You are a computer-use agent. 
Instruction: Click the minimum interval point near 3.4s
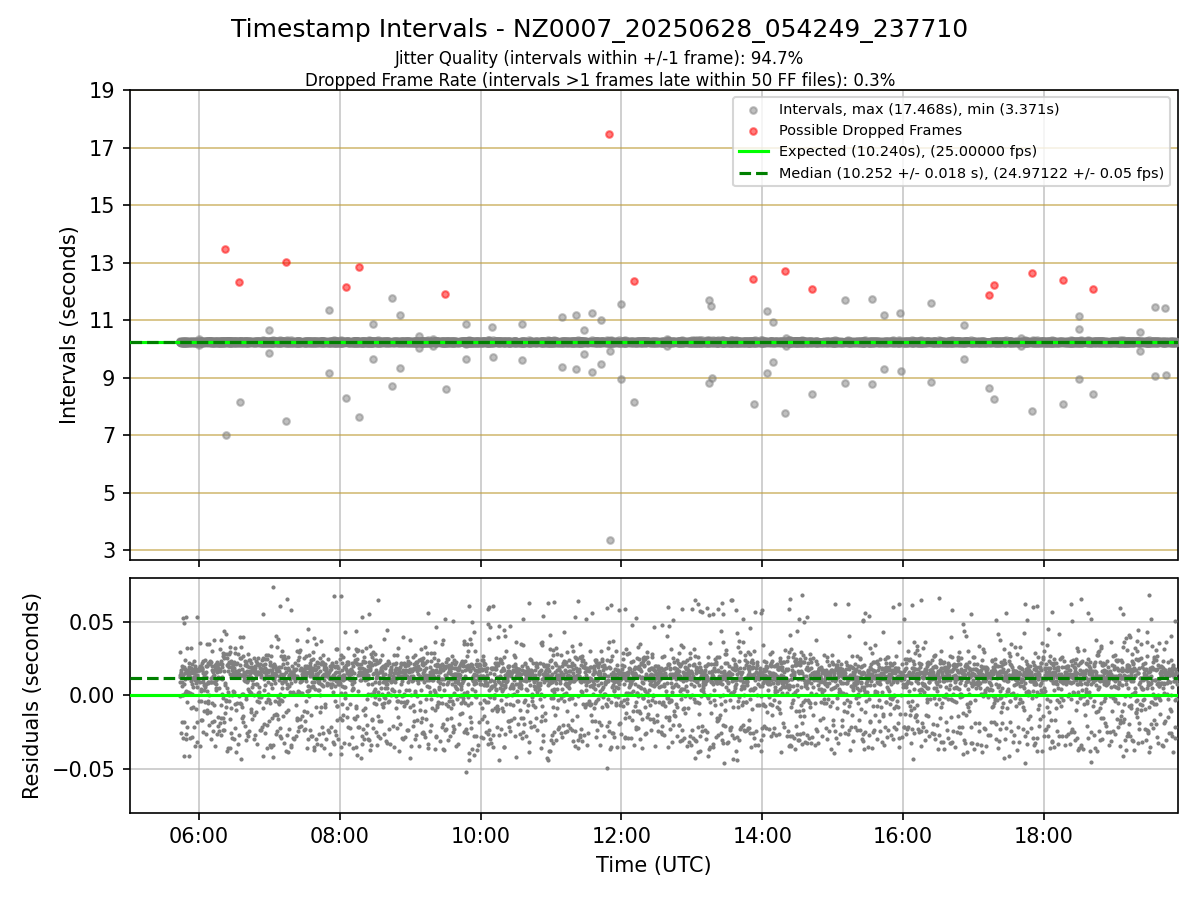coord(610,540)
